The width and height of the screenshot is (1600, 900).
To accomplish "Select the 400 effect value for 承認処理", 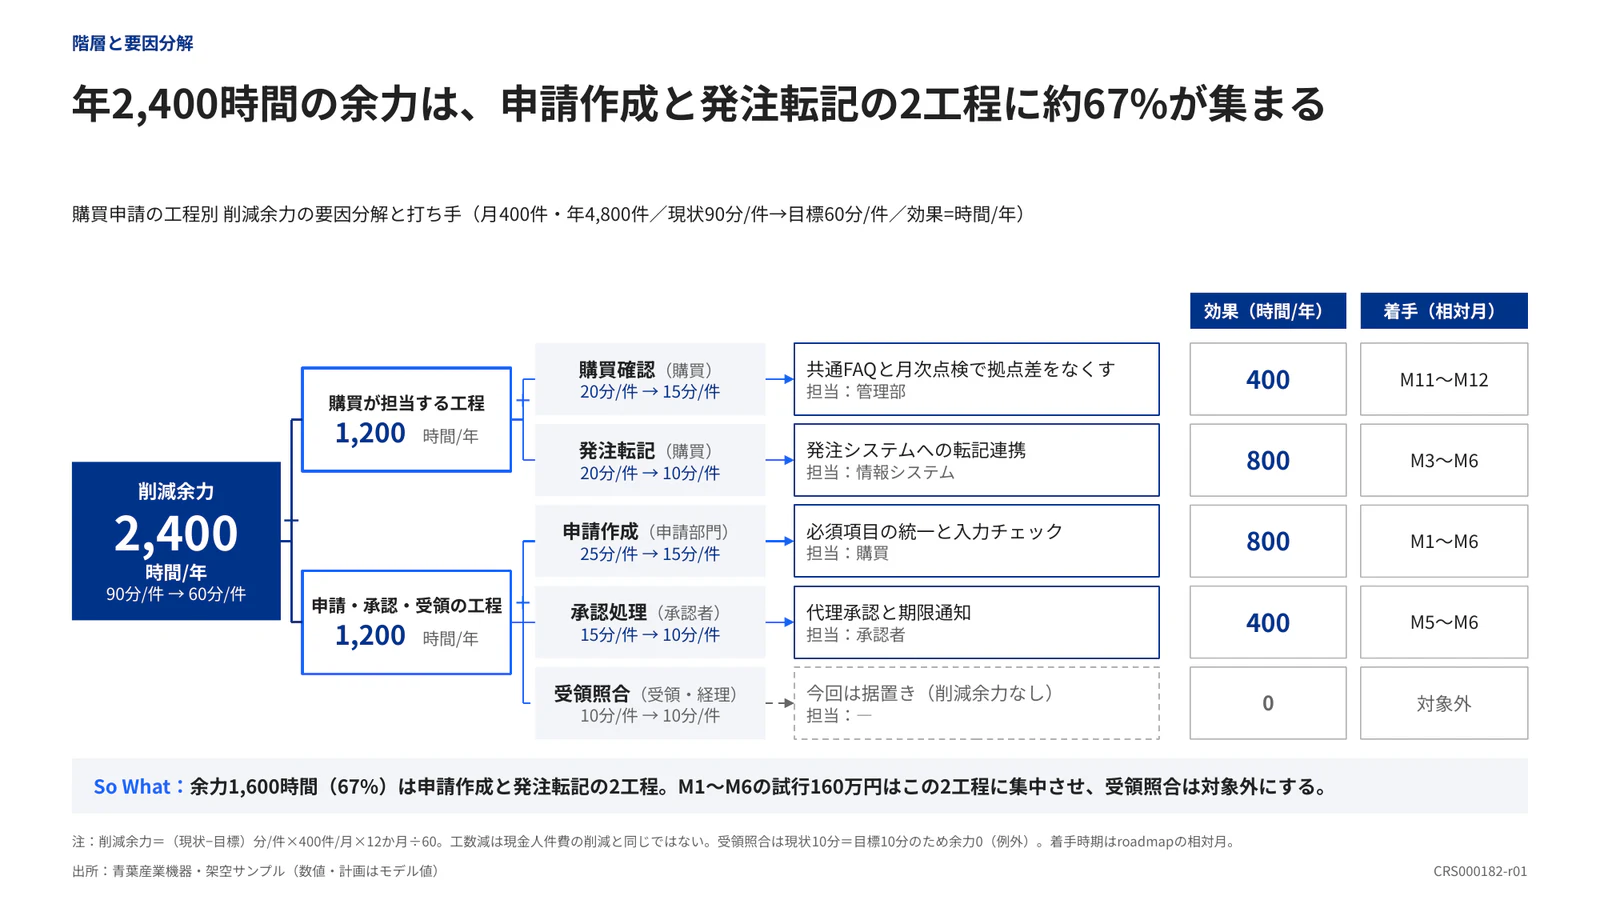I will click(1268, 622).
